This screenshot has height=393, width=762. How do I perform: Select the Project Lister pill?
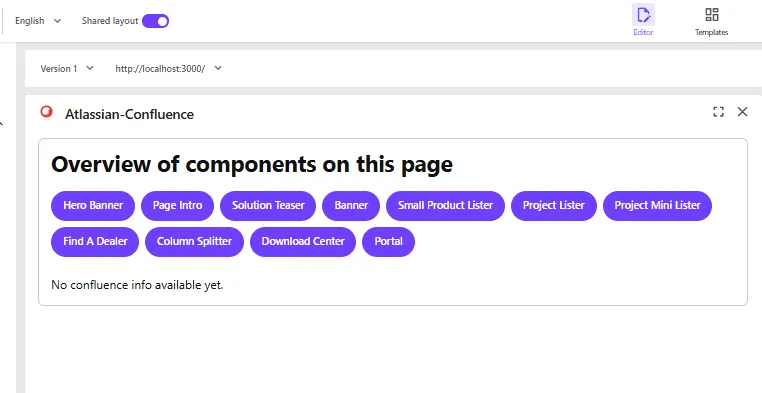[554, 205]
